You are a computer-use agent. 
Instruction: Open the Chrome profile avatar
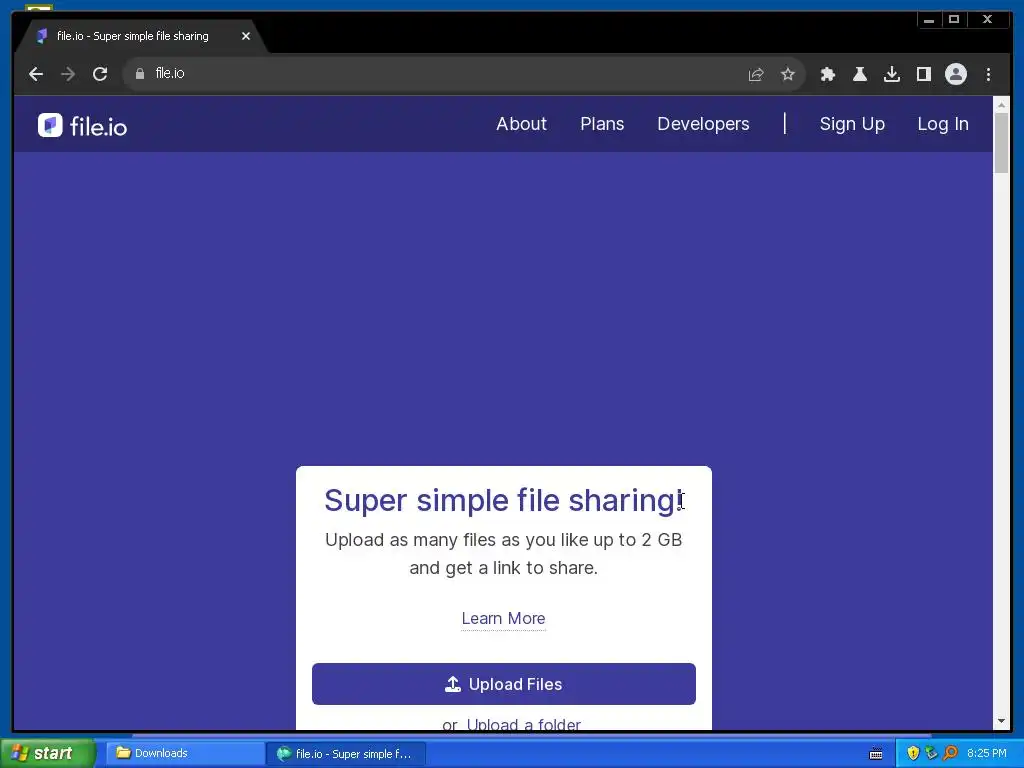tap(955, 74)
